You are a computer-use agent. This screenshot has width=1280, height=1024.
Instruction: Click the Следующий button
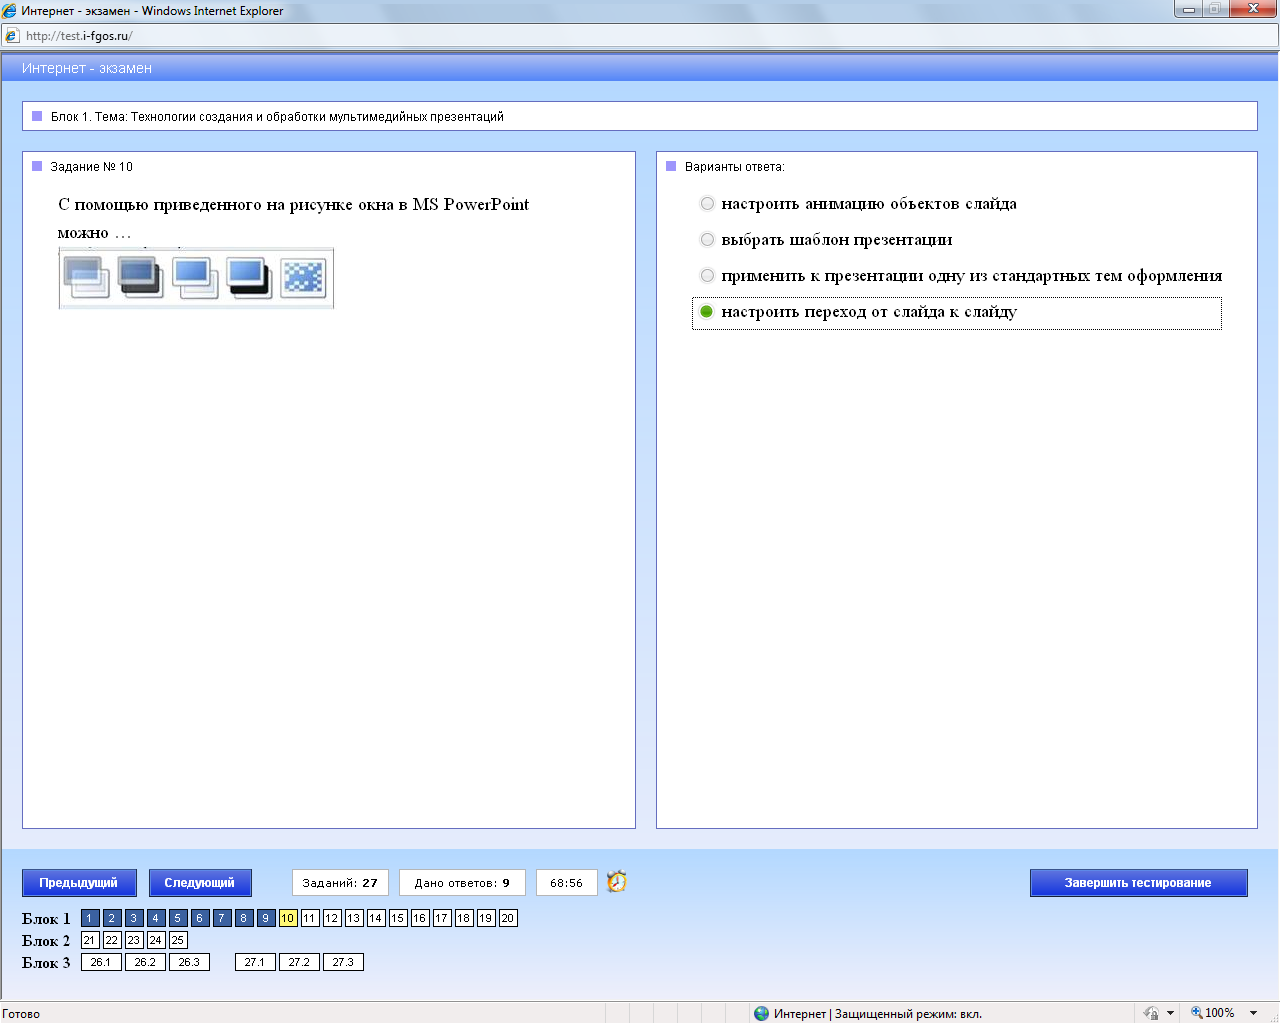pos(200,883)
